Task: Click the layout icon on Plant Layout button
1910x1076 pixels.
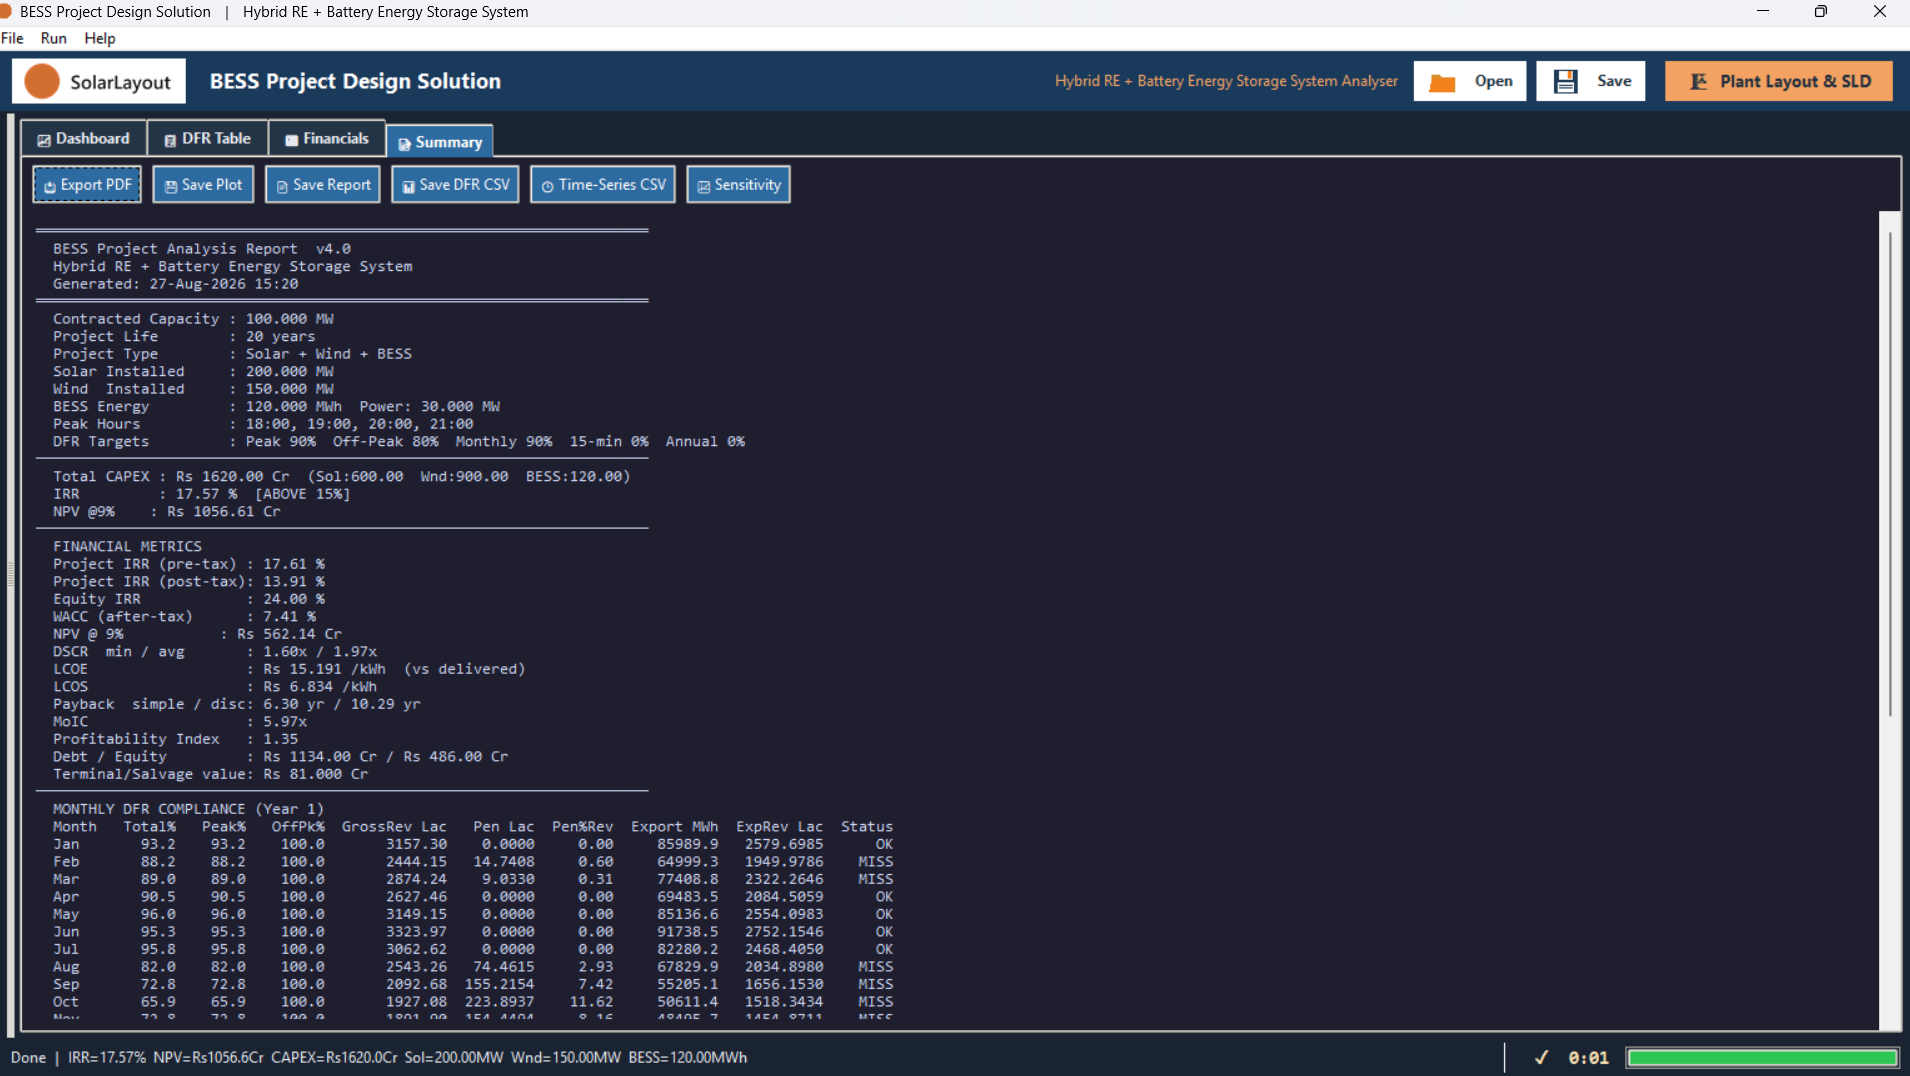Action: 1698,81
